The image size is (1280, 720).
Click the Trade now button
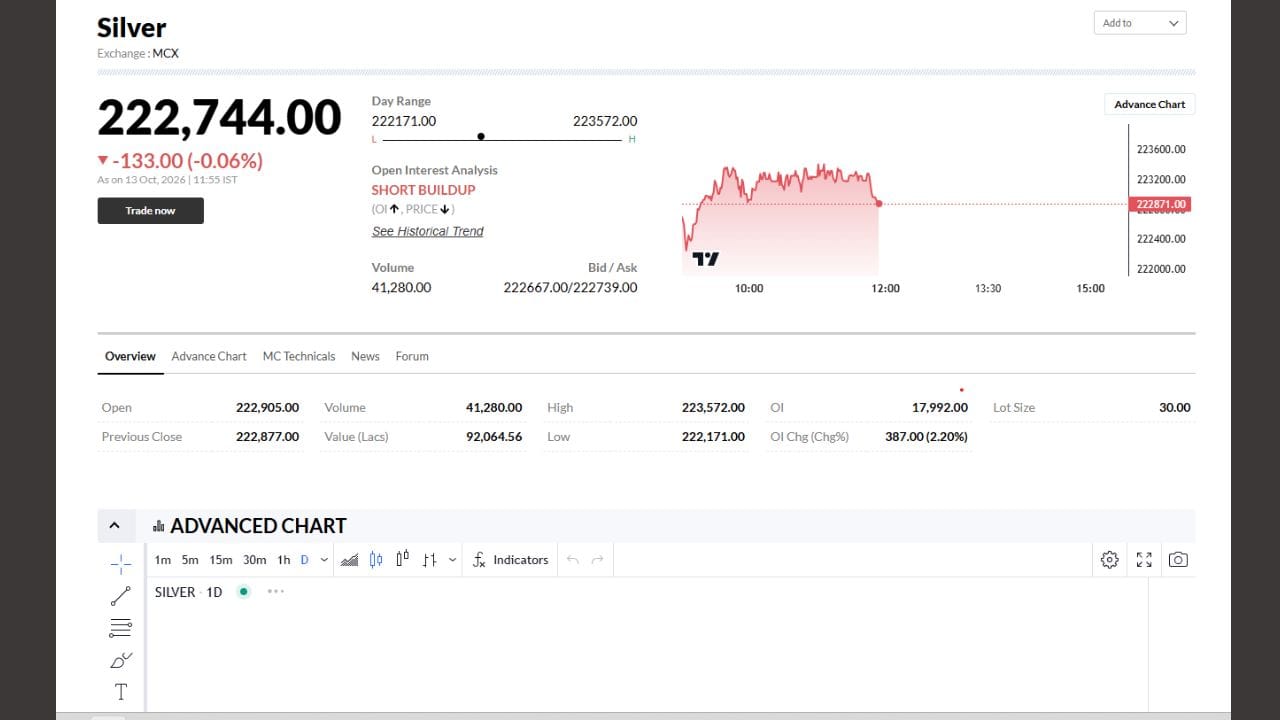[150, 211]
